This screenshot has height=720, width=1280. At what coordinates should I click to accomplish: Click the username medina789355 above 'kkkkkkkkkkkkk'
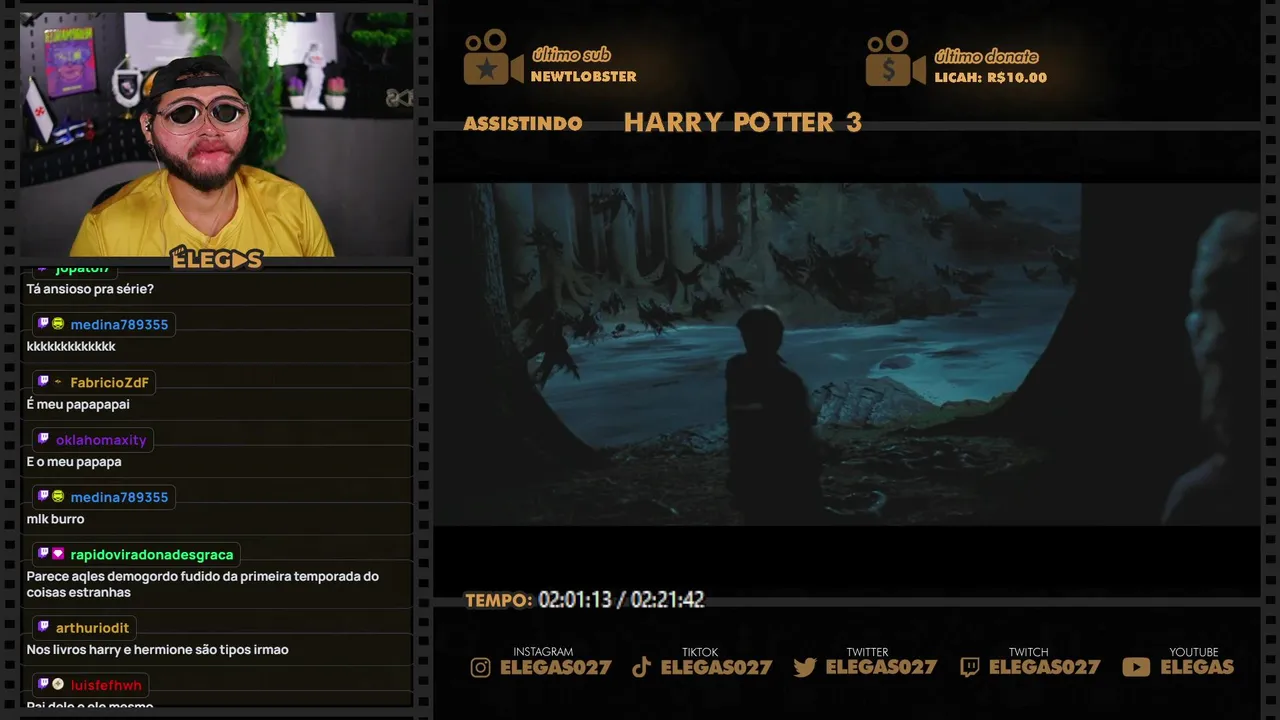tap(119, 325)
